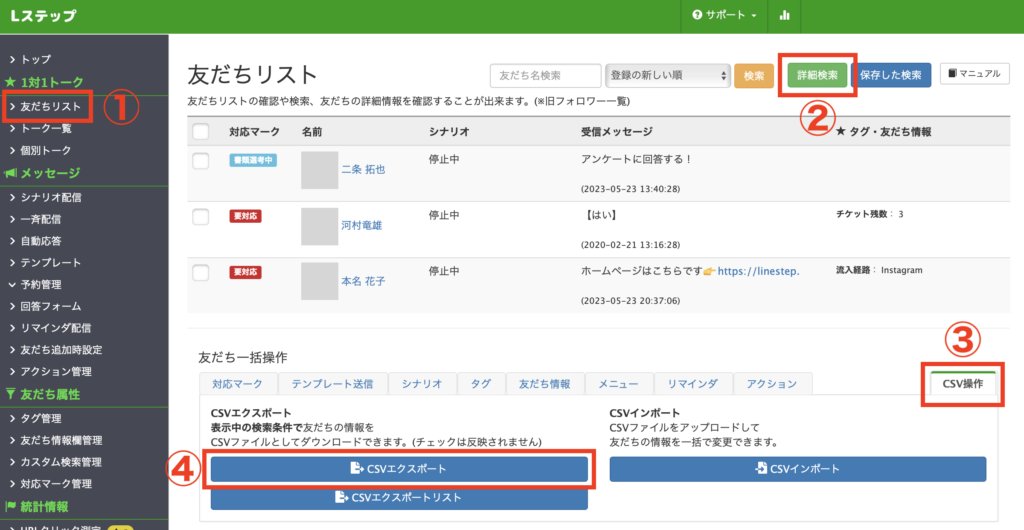Screen dimensions: 1024x530
Task: Click the blue CSVエクスポート button
Action: point(398,468)
